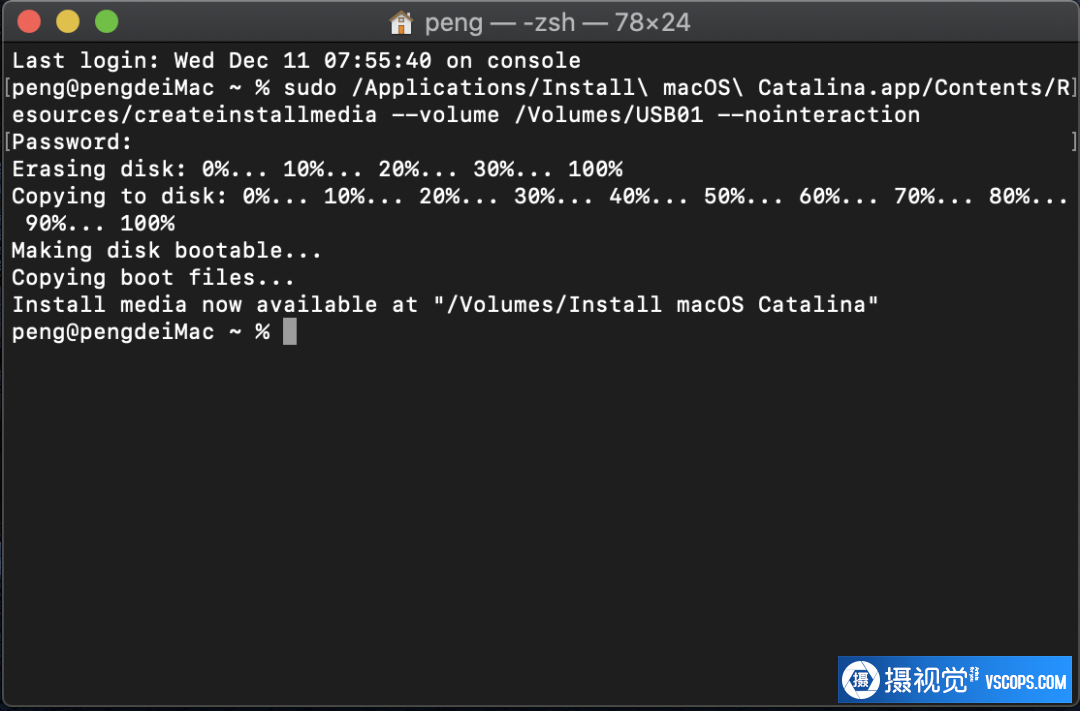Click the word 'sudo' in the command
The image size is (1080, 711).
(310, 88)
